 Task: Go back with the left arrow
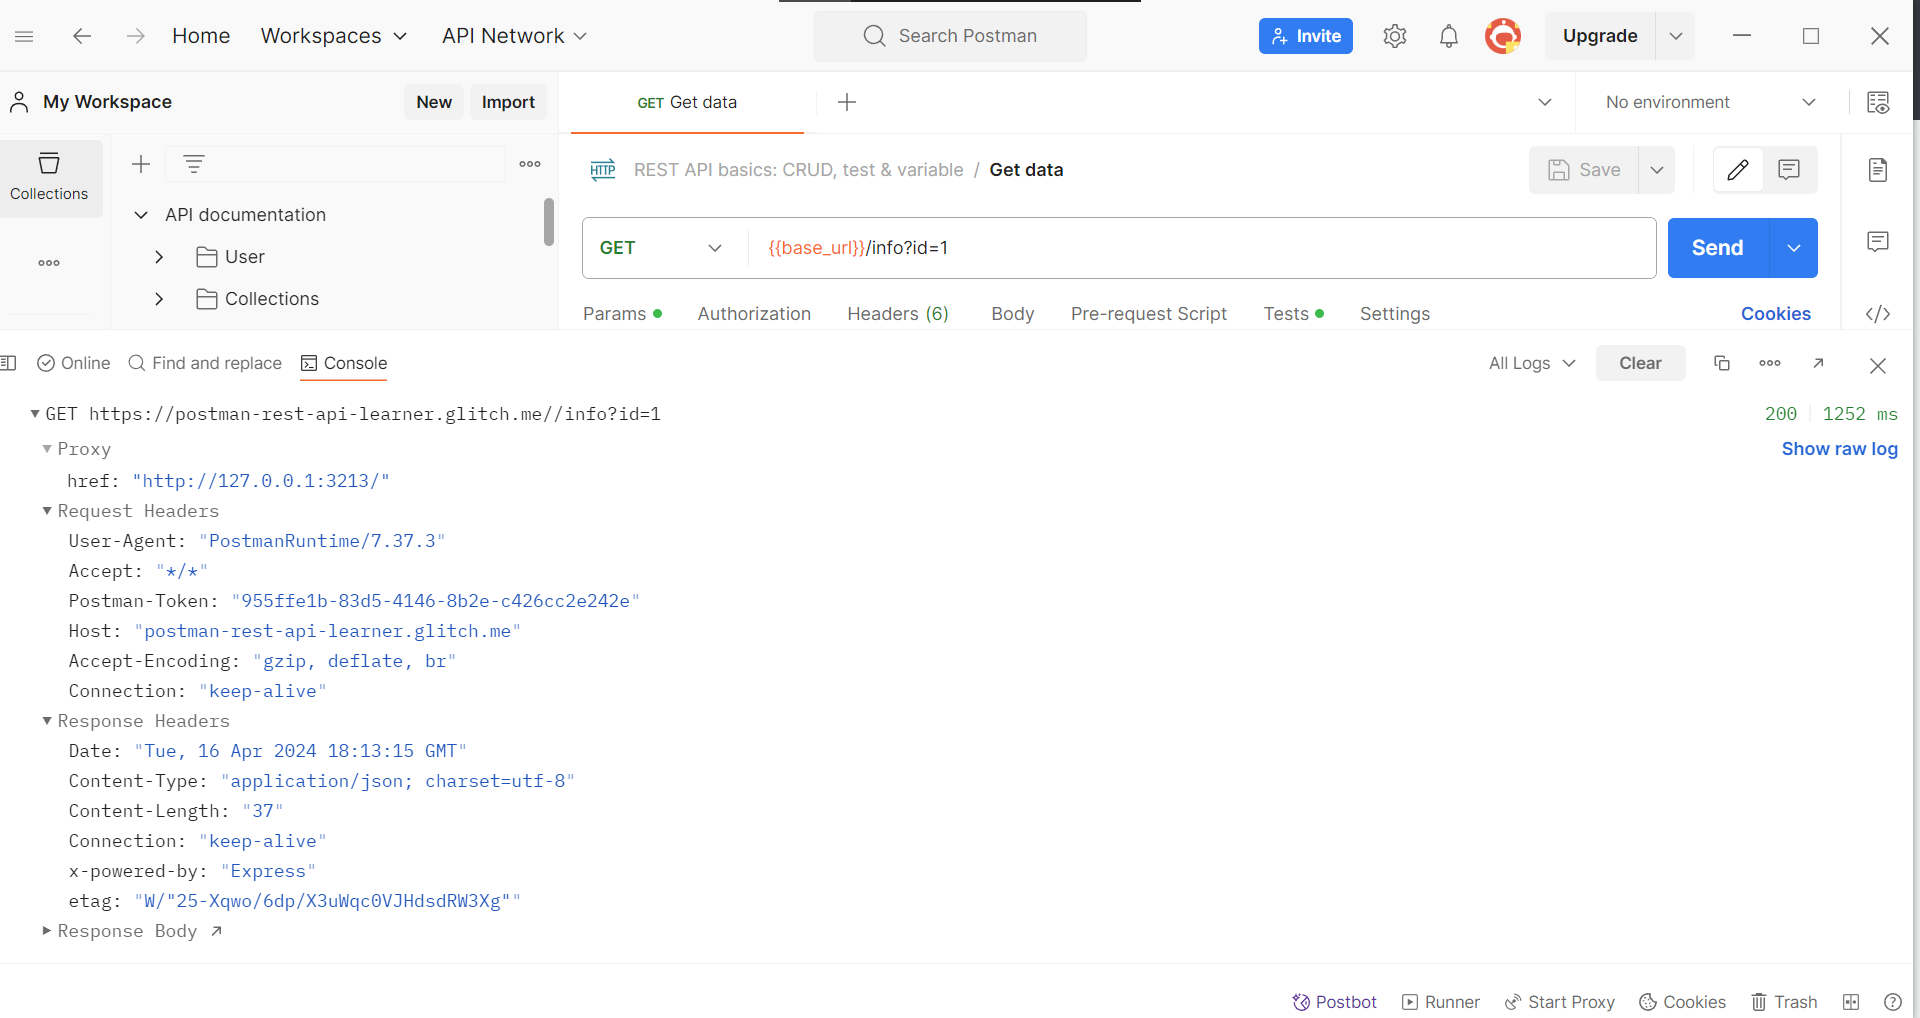coord(82,36)
